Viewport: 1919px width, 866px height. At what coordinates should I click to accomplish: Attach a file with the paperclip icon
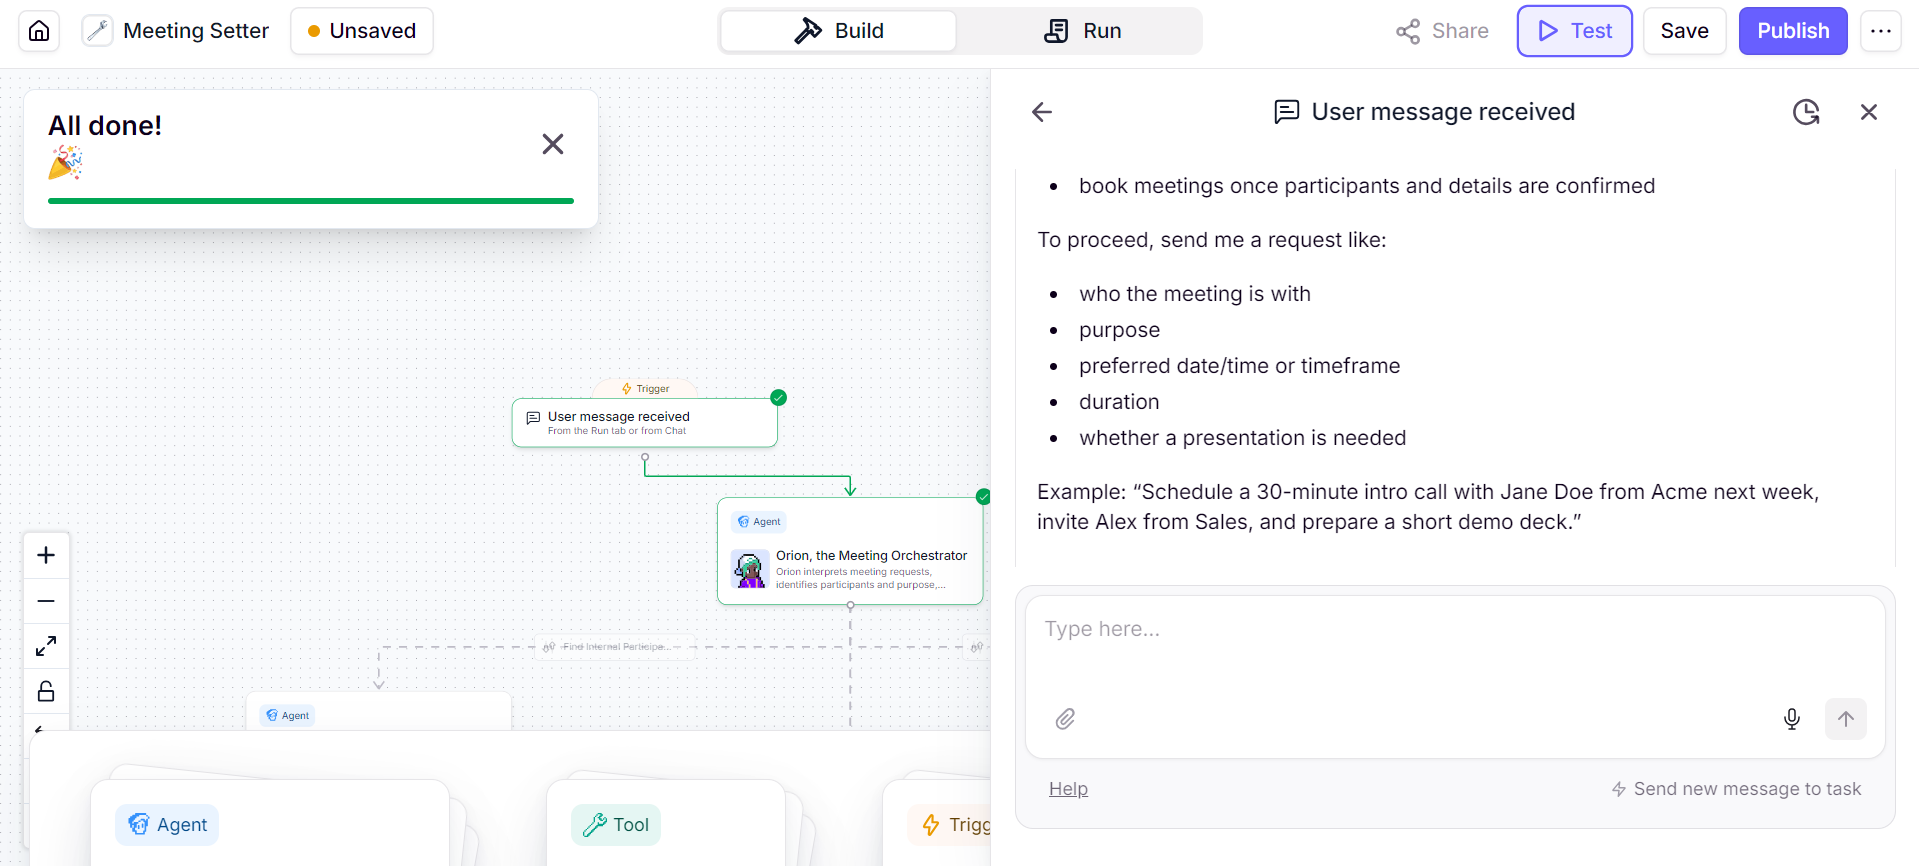coord(1065,719)
